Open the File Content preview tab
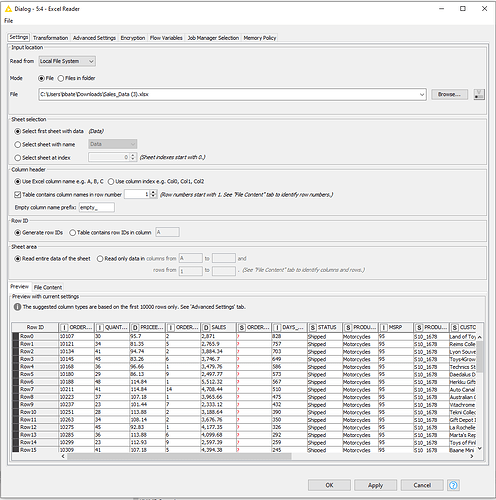This screenshot has width=496, height=500. pos(48,287)
